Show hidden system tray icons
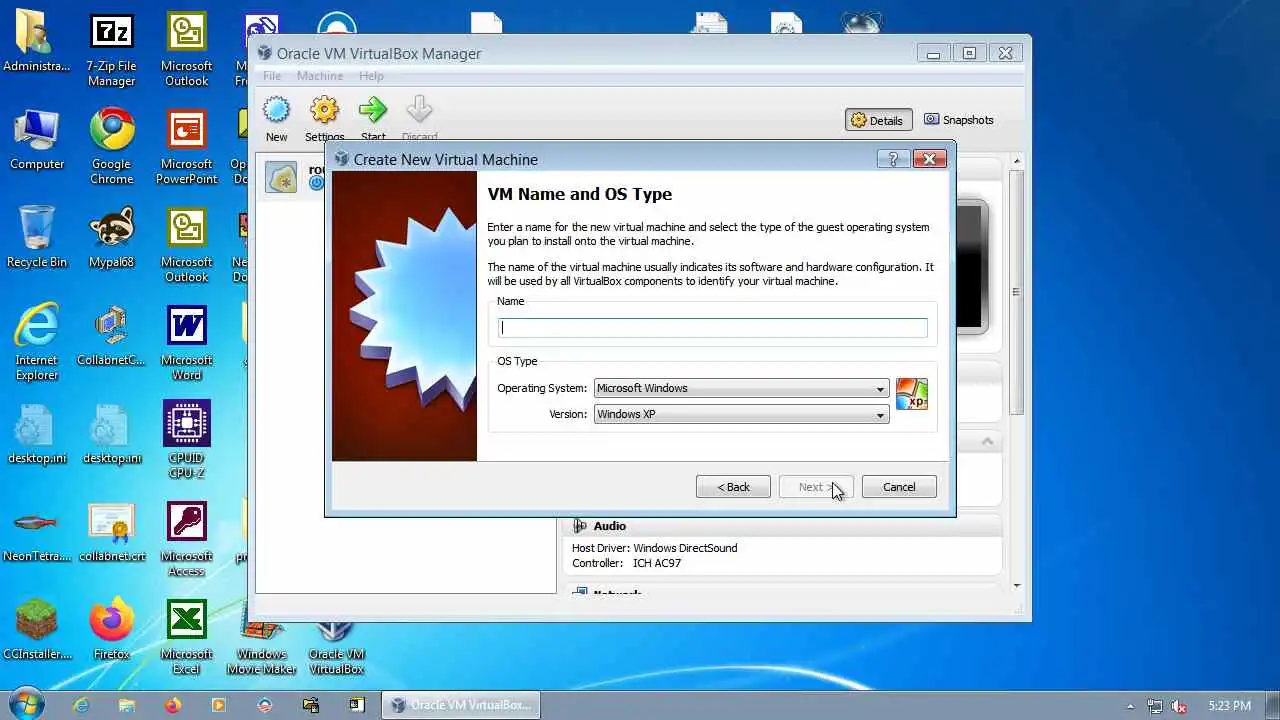The height and width of the screenshot is (720, 1280). [1131, 706]
